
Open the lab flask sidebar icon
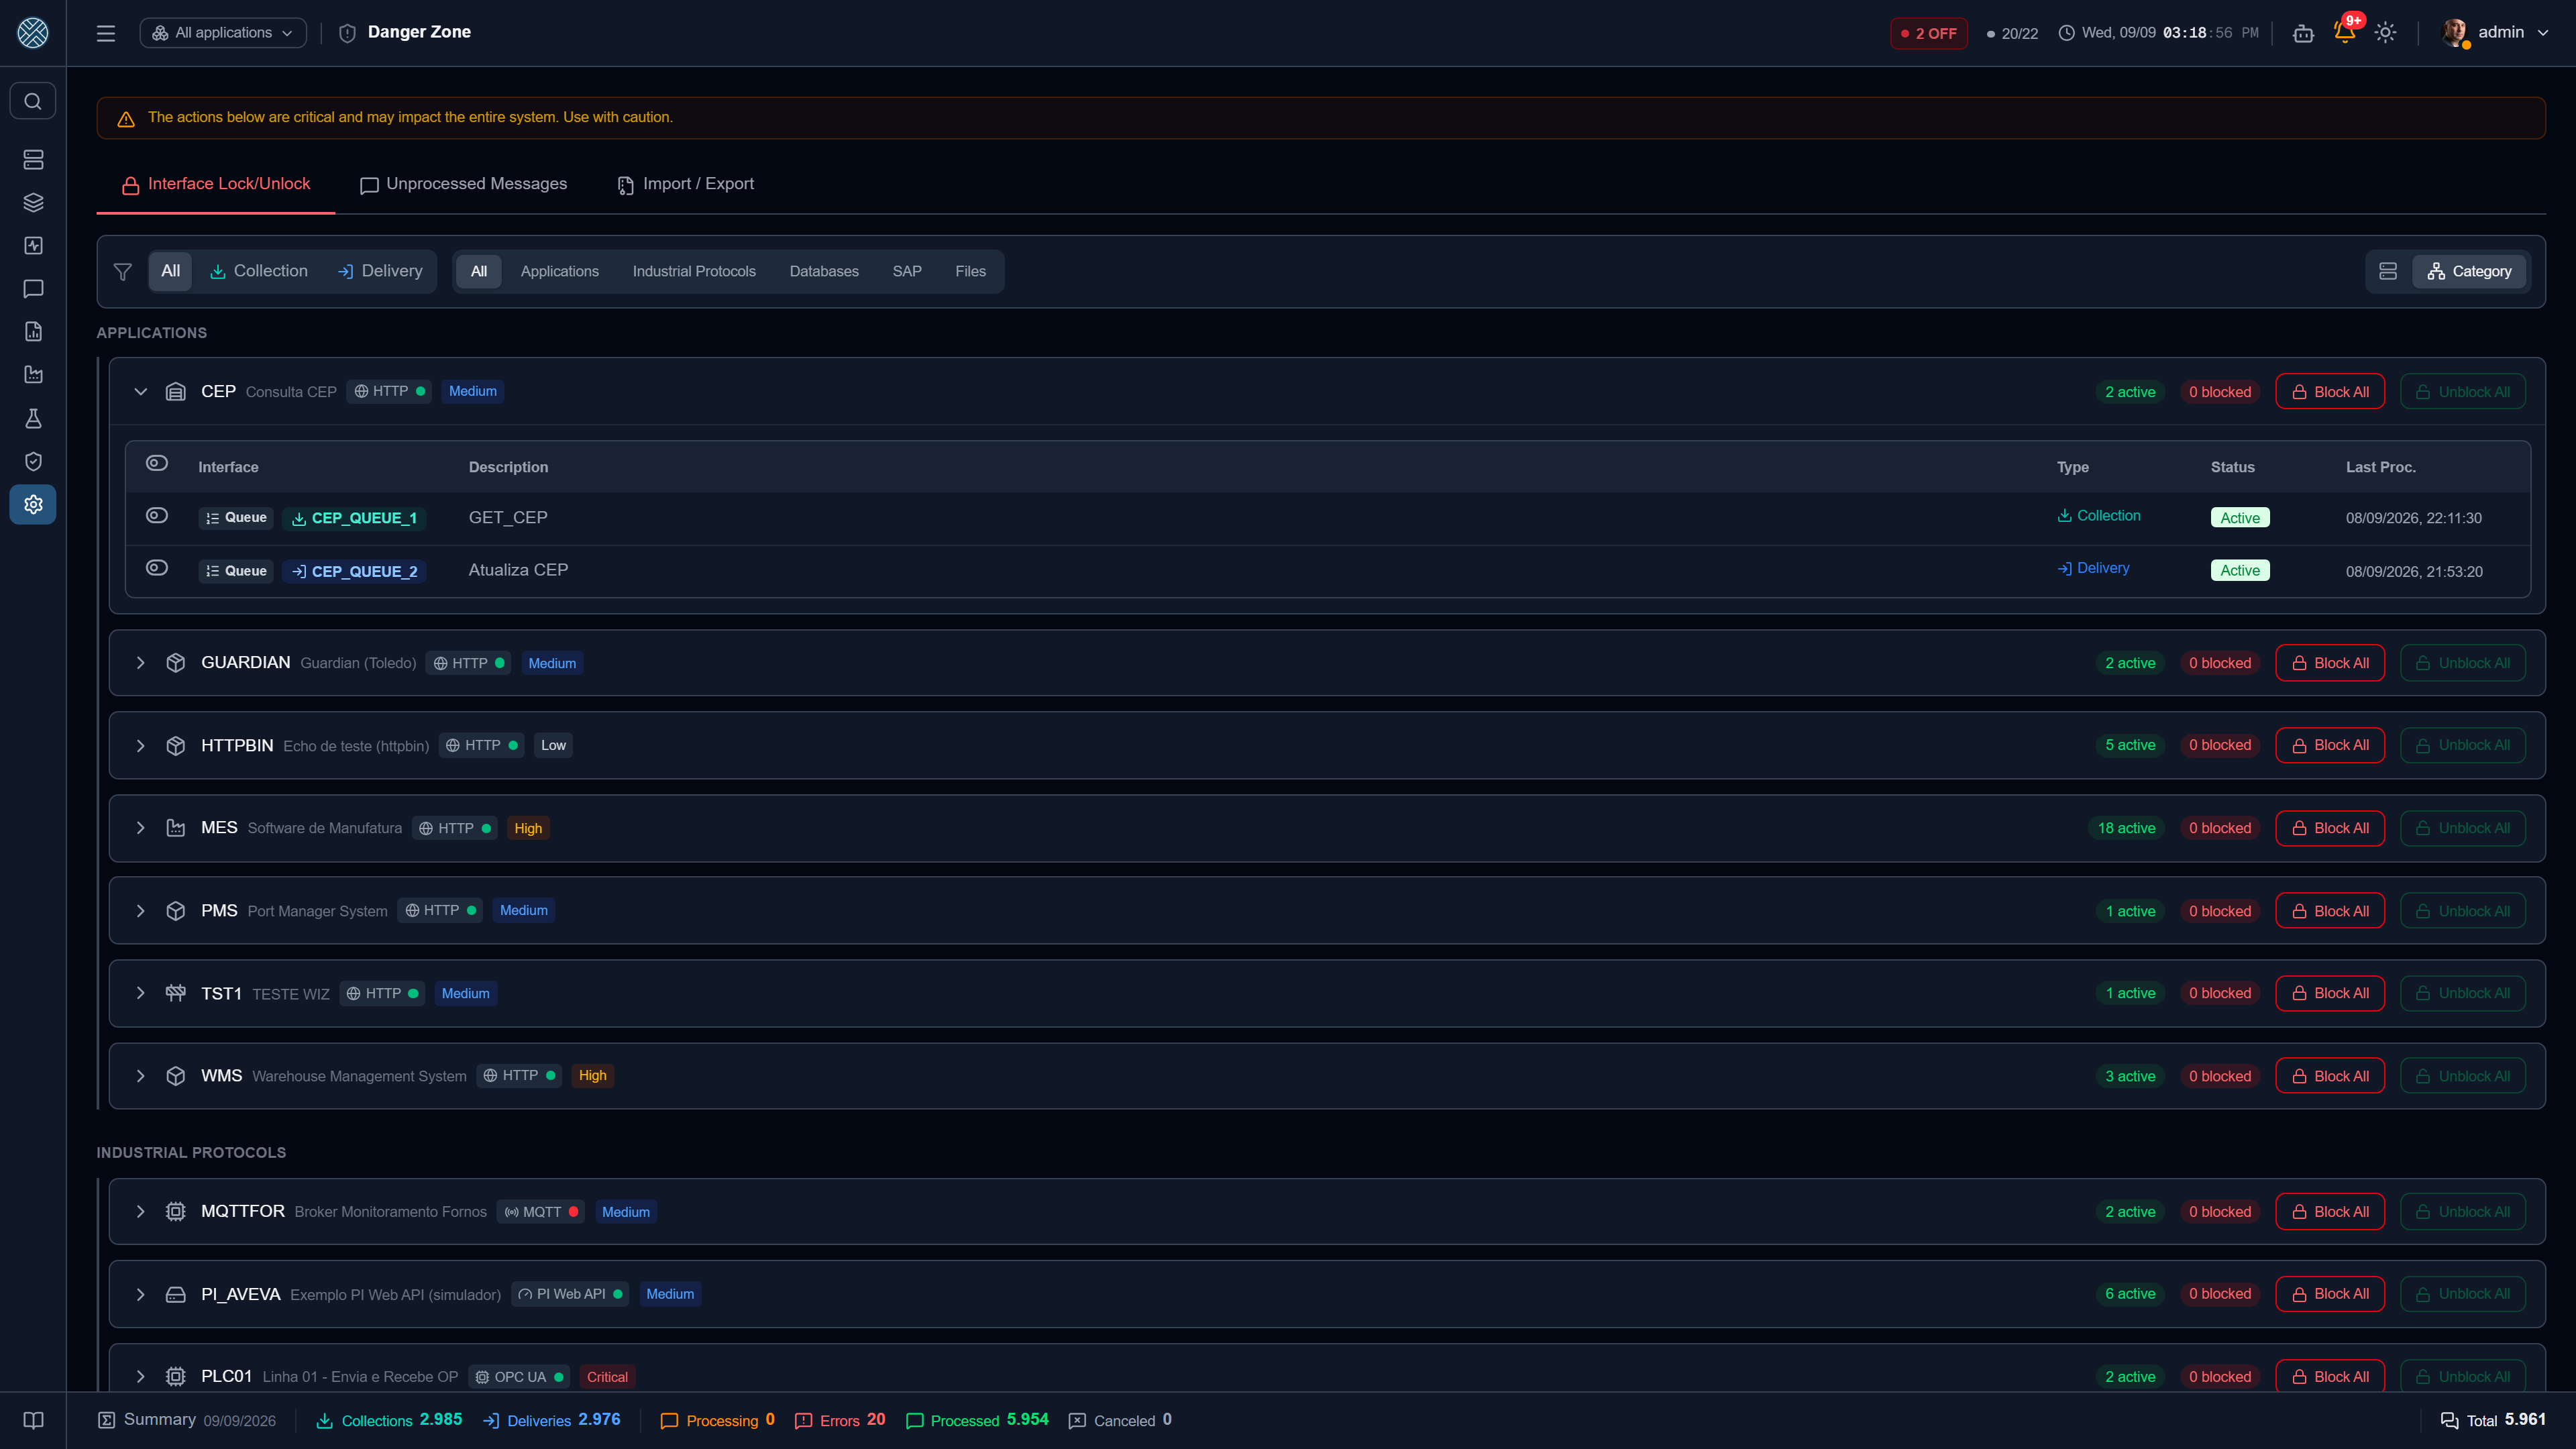pyautogui.click(x=33, y=418)
